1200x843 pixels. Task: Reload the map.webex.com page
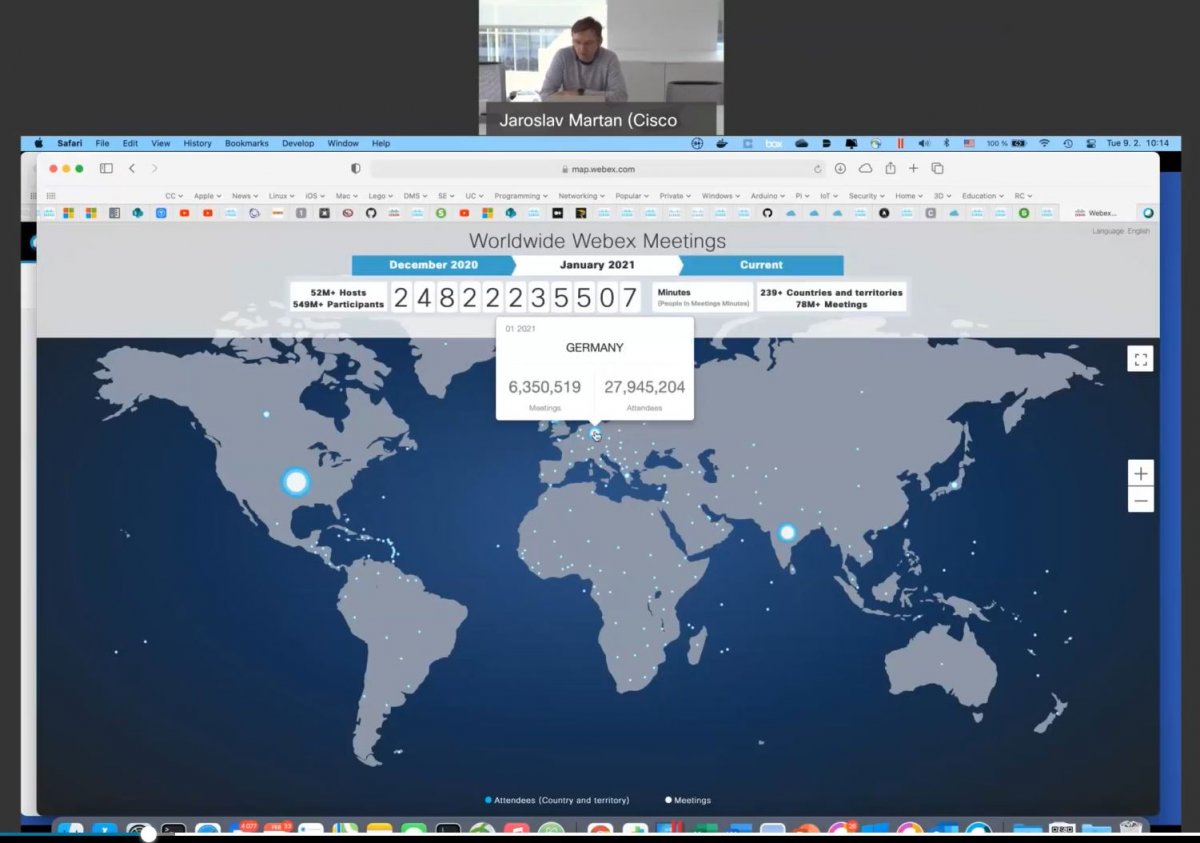point(818,169)
